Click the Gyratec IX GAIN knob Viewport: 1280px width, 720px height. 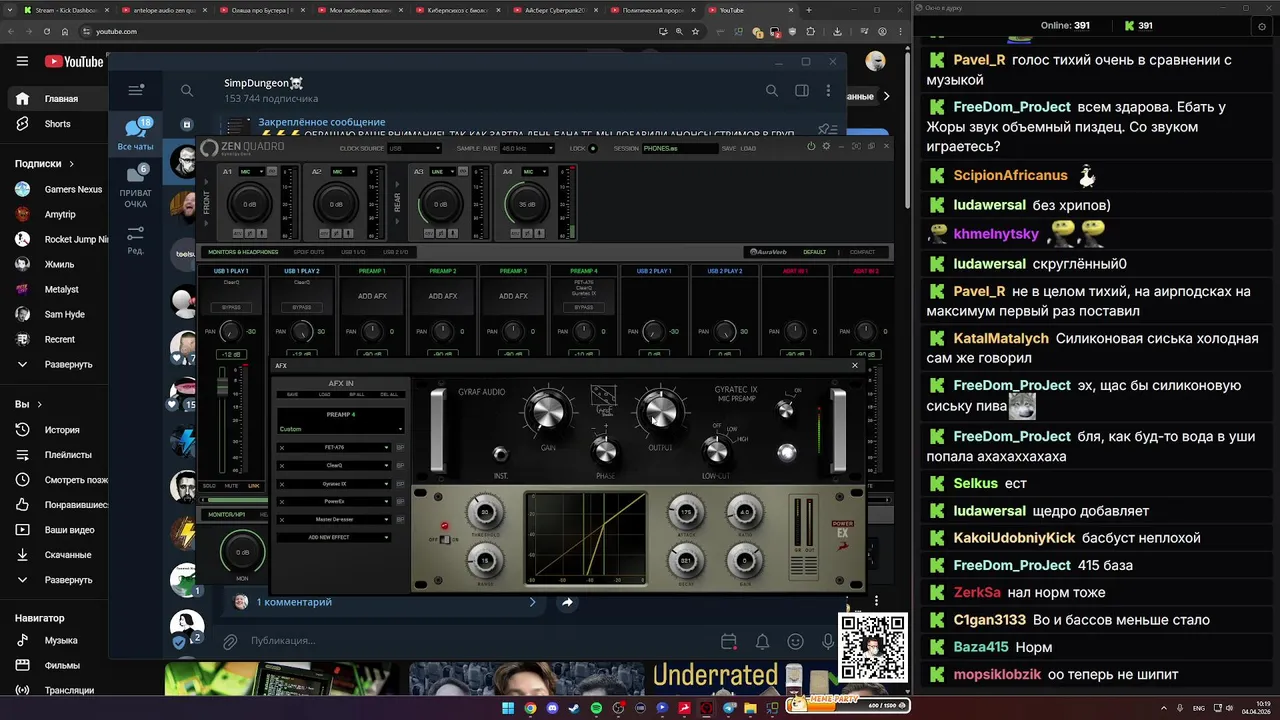(548, 411)
